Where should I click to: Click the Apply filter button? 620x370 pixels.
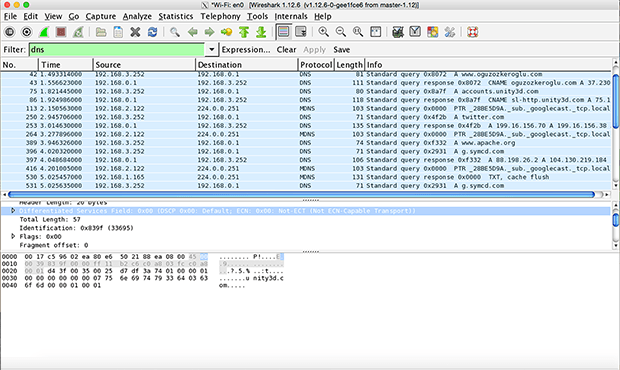click(x=314, y=50)
